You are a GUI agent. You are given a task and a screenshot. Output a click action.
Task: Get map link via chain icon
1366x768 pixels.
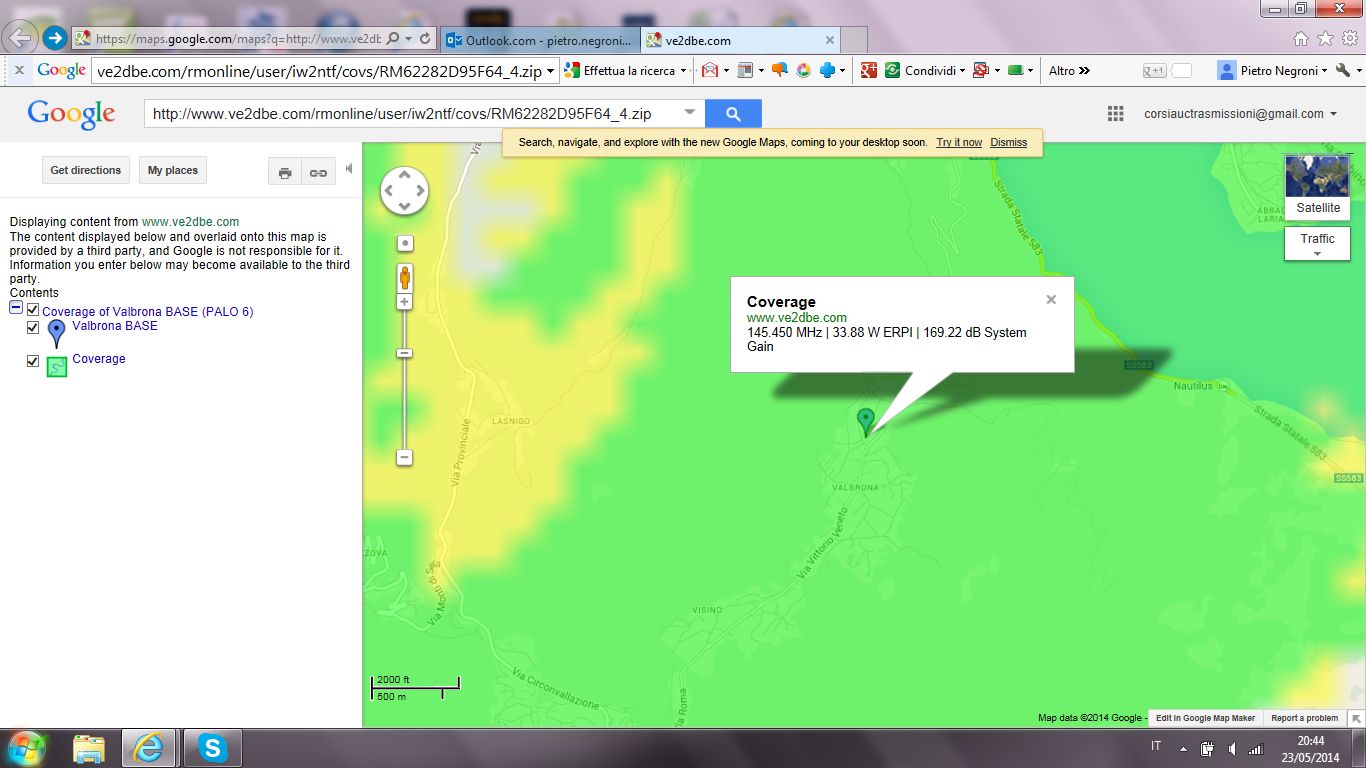point(318,172)
